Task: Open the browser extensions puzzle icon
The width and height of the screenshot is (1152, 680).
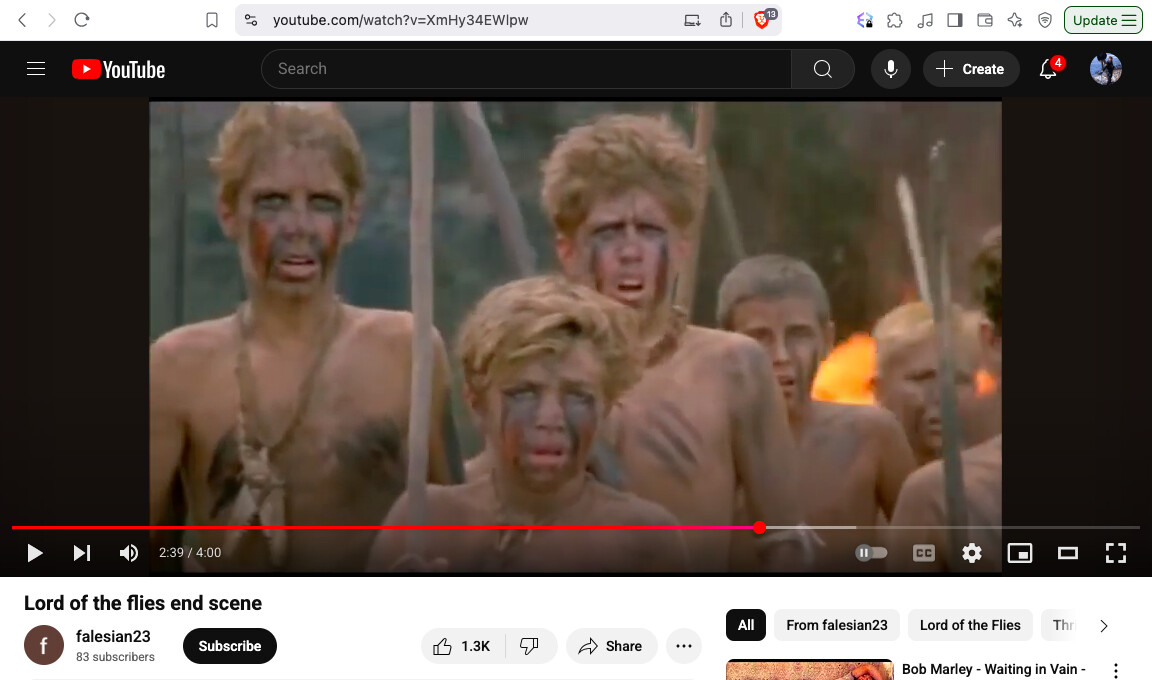Action: pyautogui.click(x=894, y=20)
